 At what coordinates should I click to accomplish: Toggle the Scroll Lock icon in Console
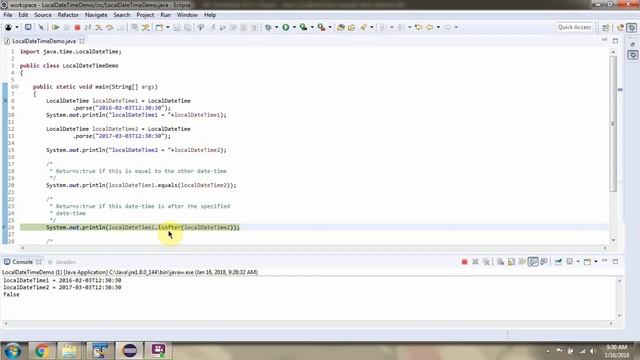[511, 262]
